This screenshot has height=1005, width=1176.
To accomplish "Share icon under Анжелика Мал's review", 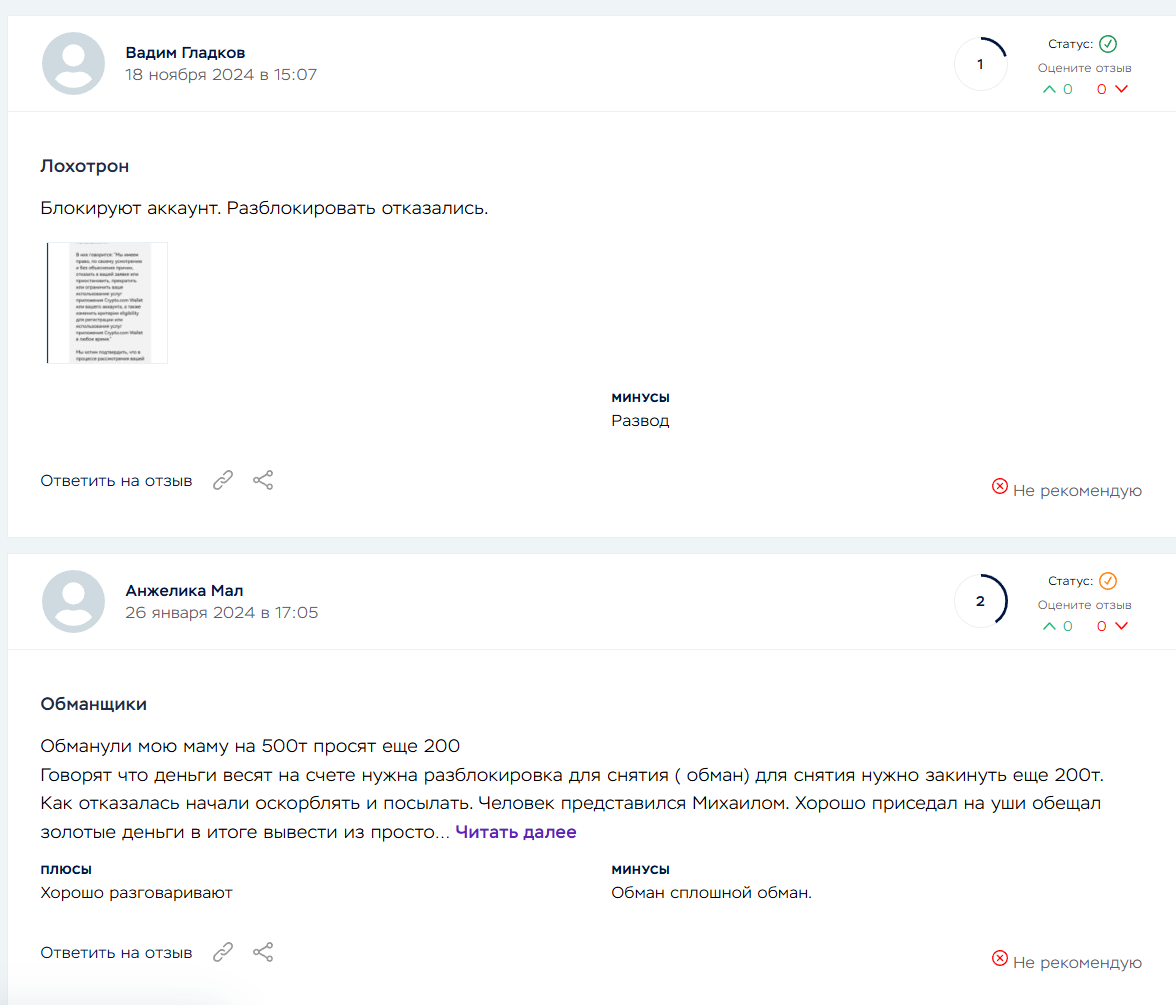I will [262, 952].
